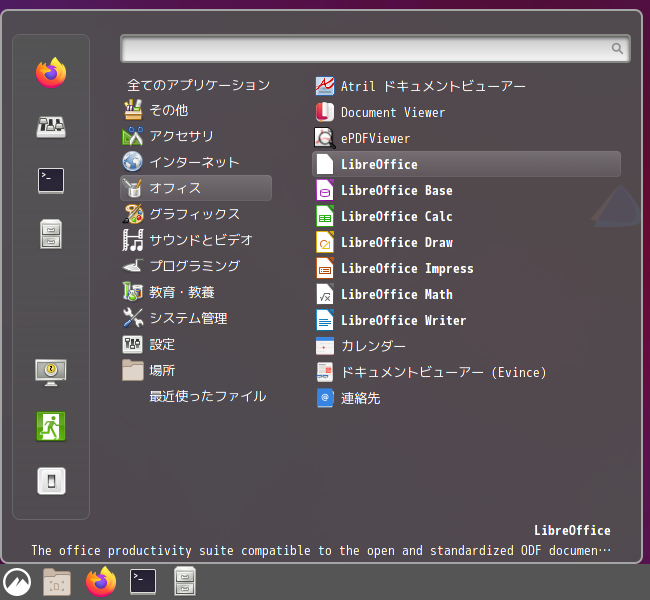Launch the 連絡先 contacts app
Viewport: 650px width, 600px height.
466,398
